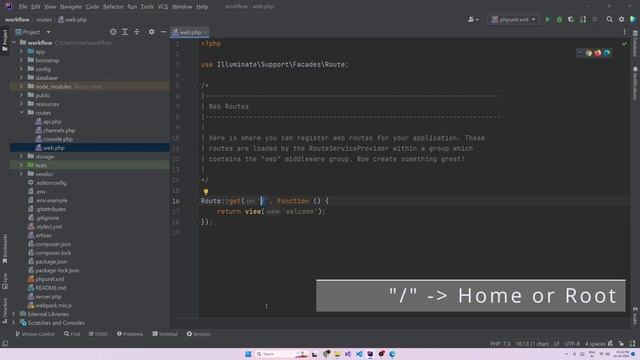Run with coverage icon
640x360 pixels.
(x=571, y=19)
